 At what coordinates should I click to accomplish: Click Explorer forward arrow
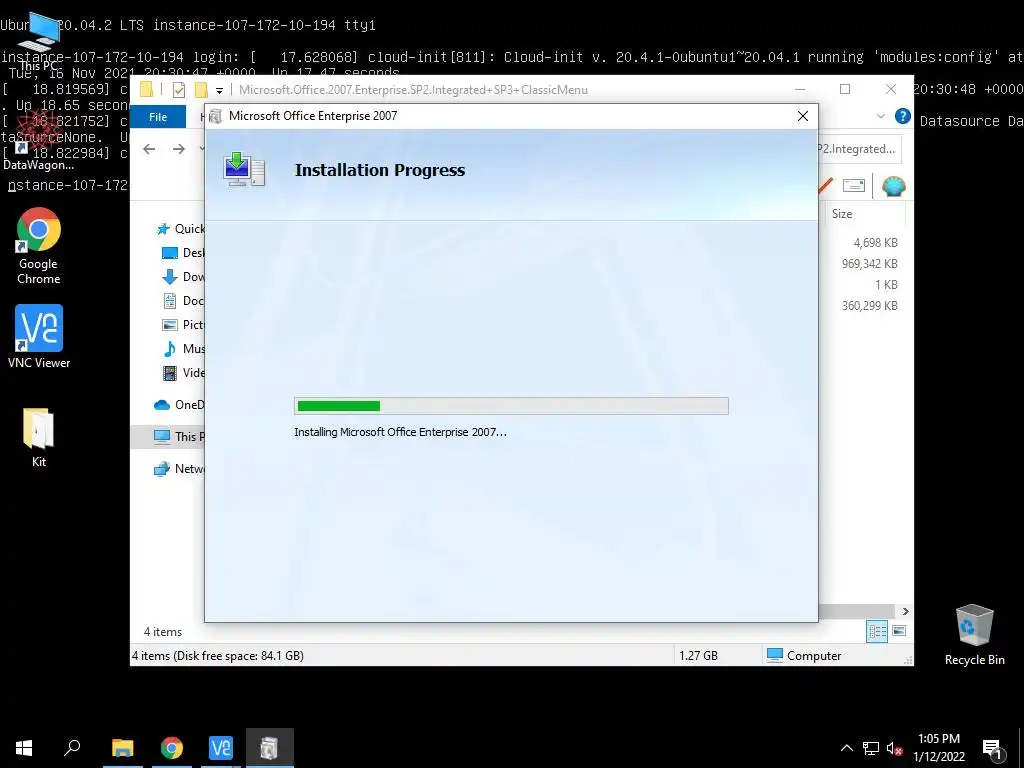(178, 149)
